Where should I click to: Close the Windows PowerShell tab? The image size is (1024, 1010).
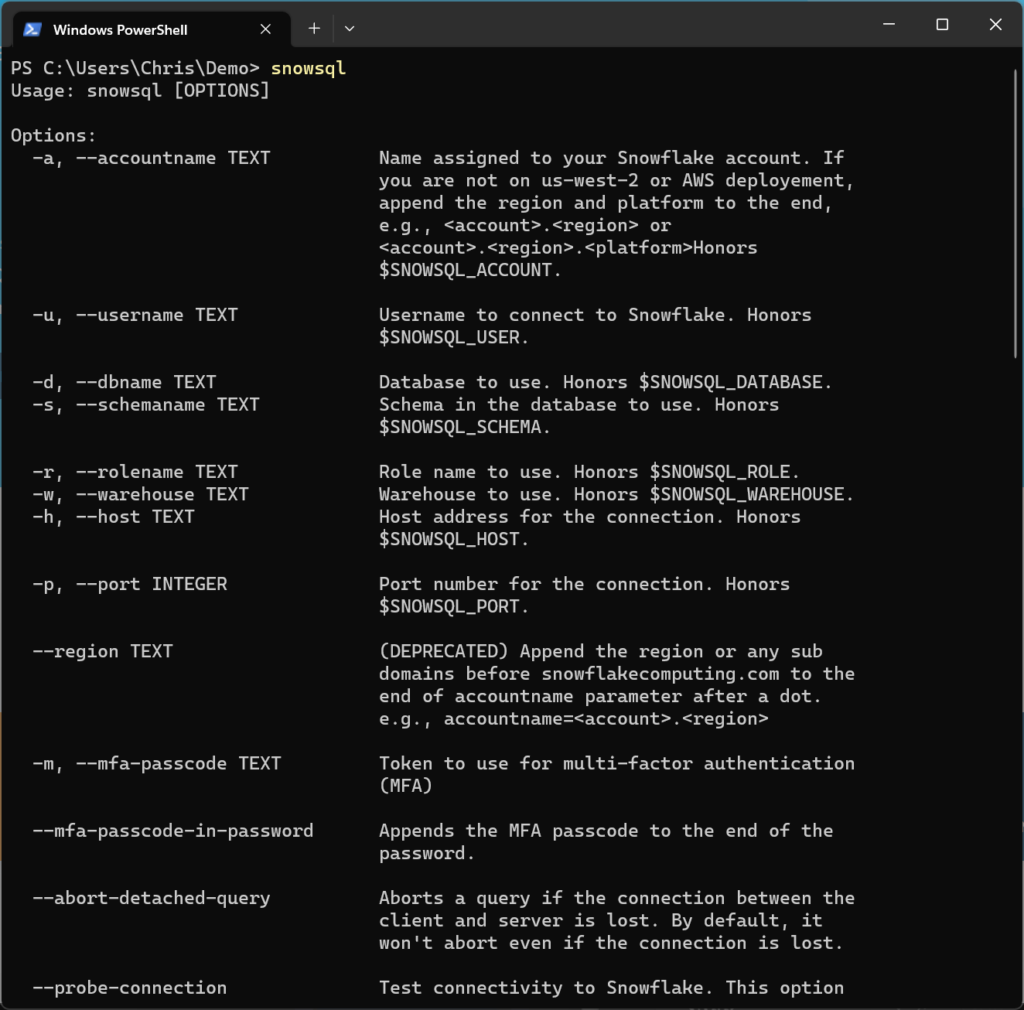(265, 29)
